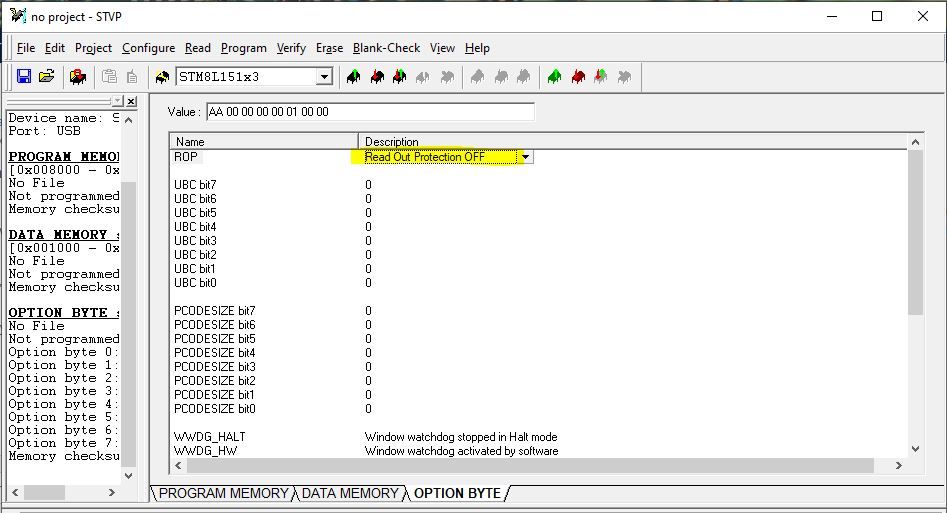Click the 0 value of UBC bit4

(x=368, y=227)
